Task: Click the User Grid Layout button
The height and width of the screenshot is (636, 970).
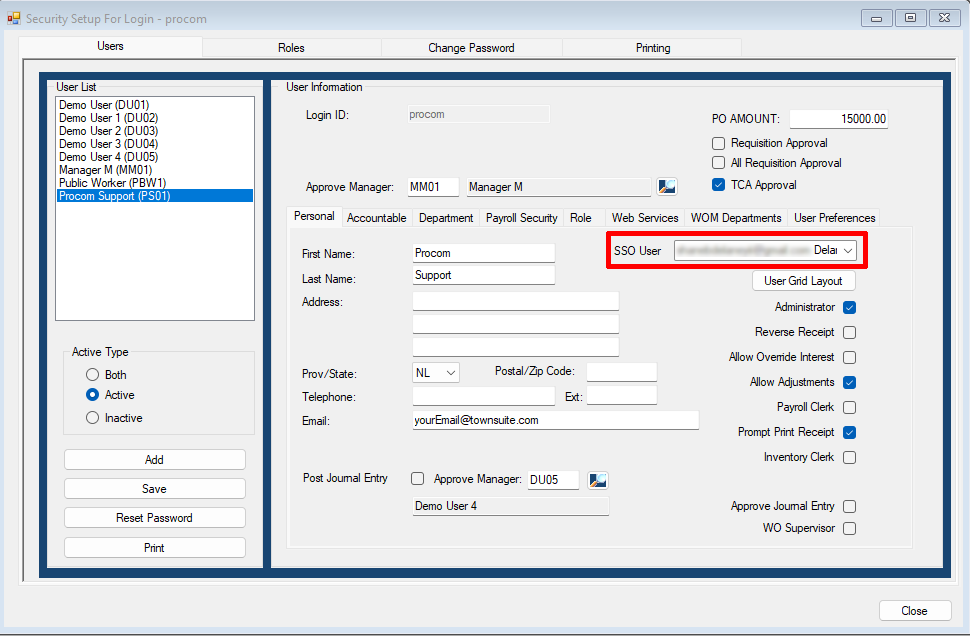Action: coord(803,281)
